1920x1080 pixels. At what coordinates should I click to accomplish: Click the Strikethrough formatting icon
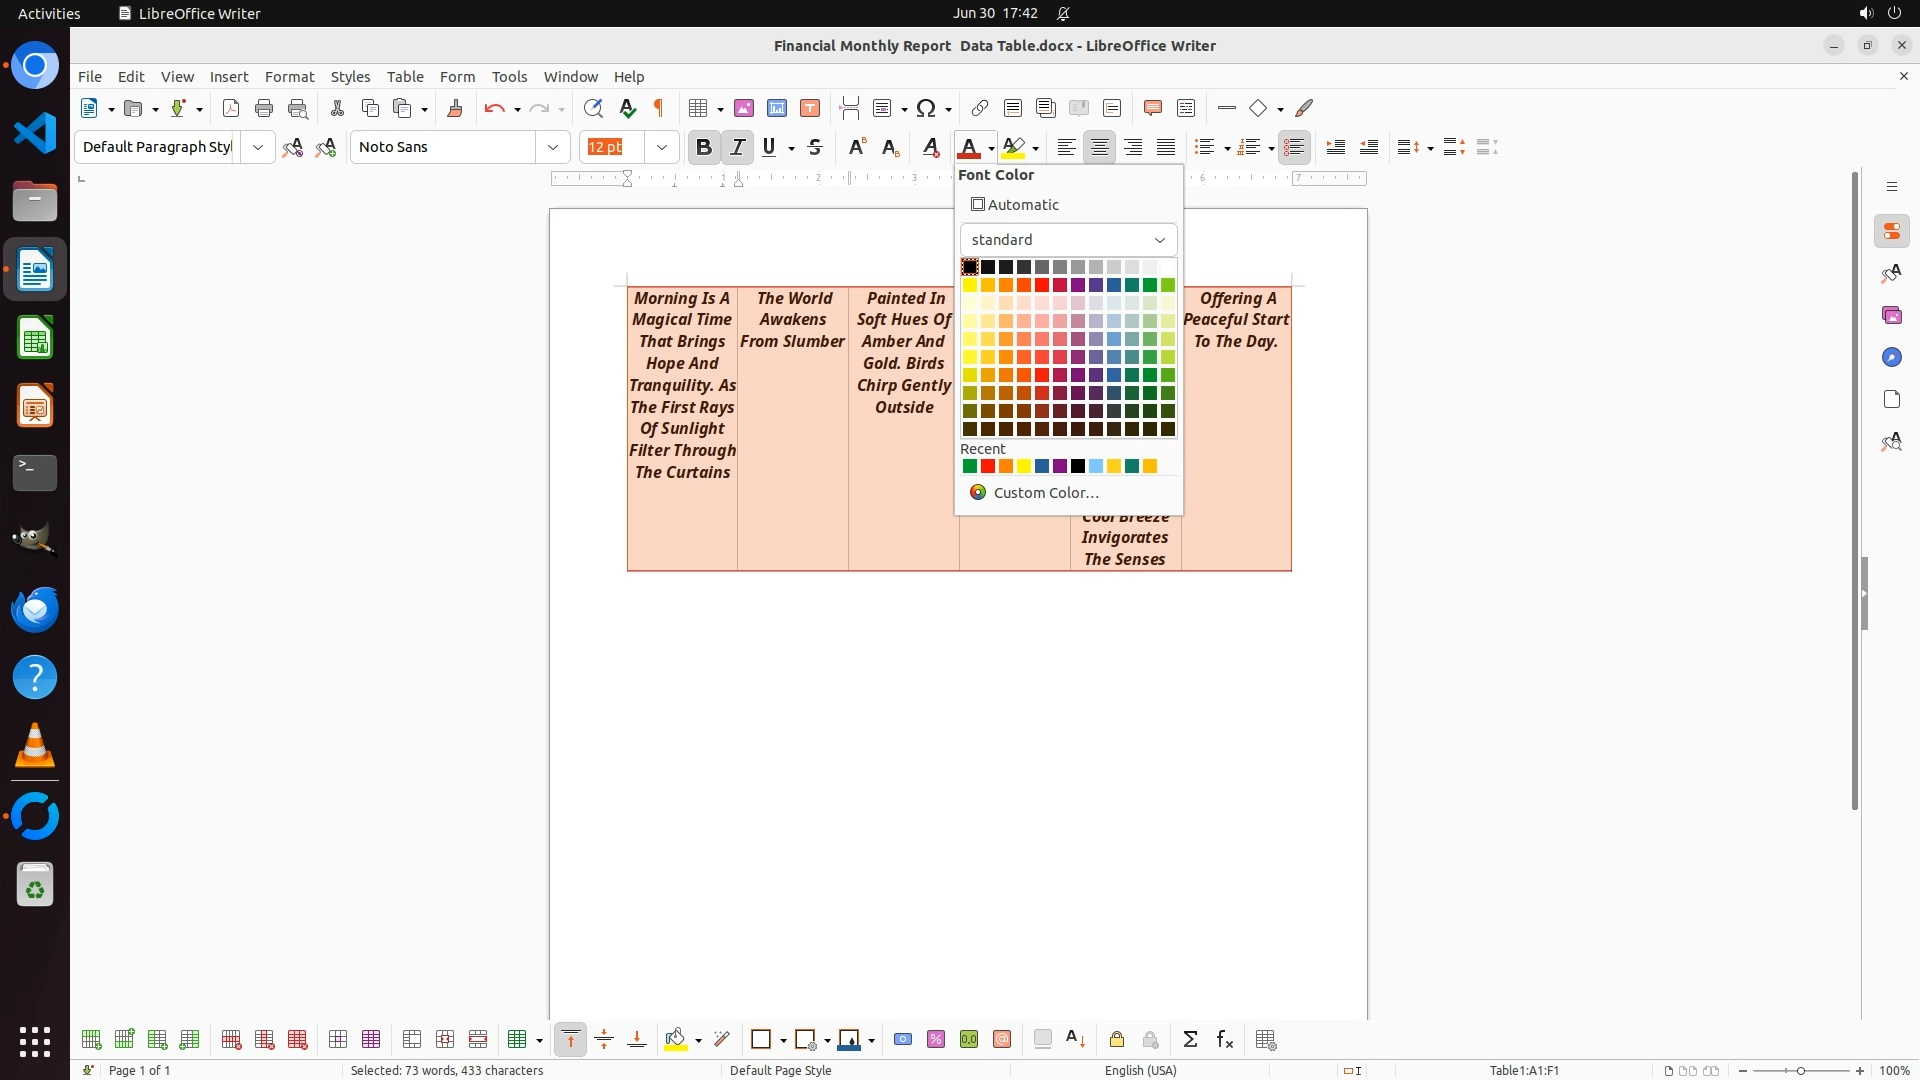click(x=815, y=147)
